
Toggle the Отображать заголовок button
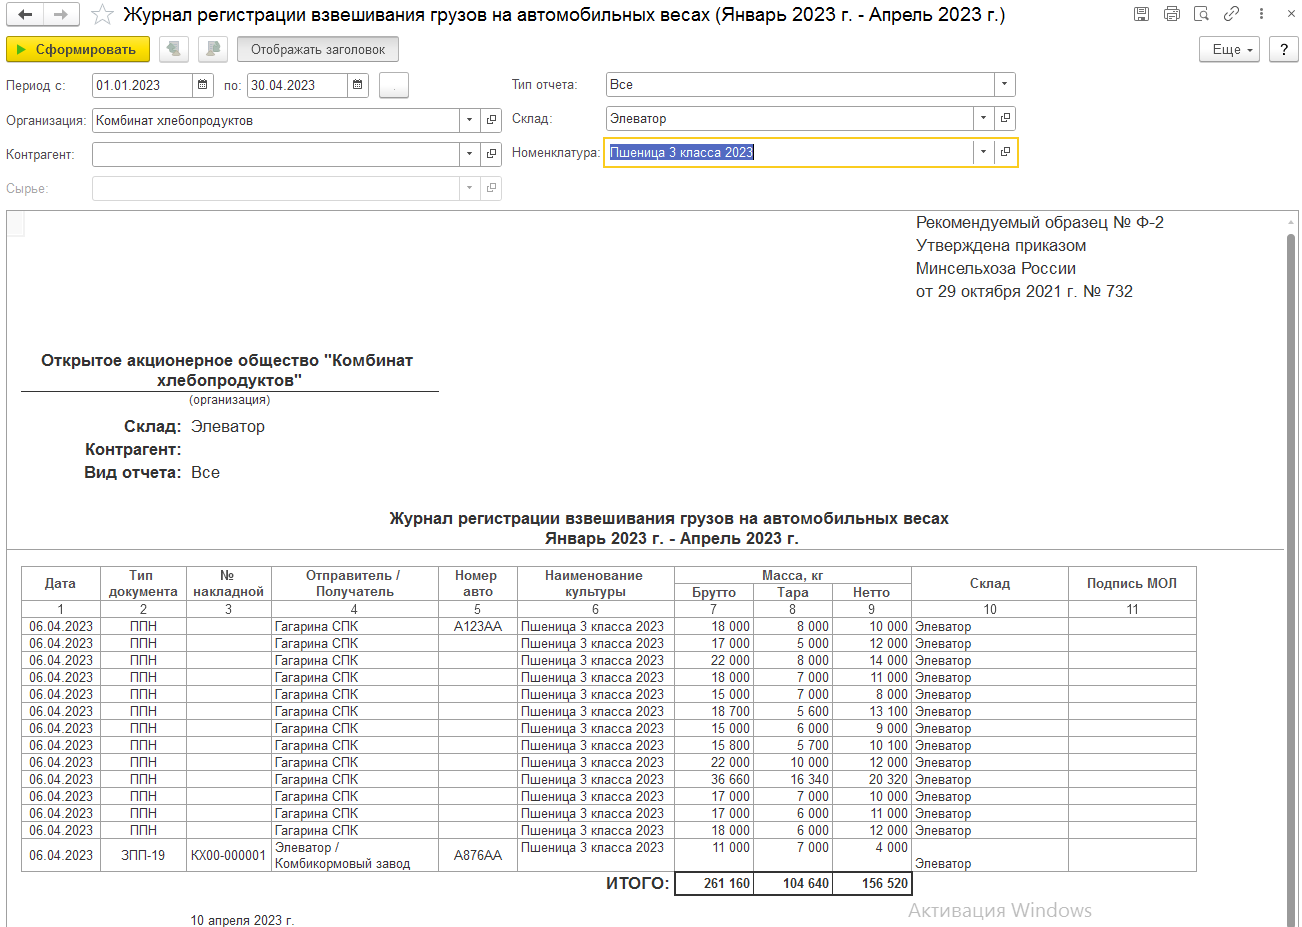[x=318, y=49]
